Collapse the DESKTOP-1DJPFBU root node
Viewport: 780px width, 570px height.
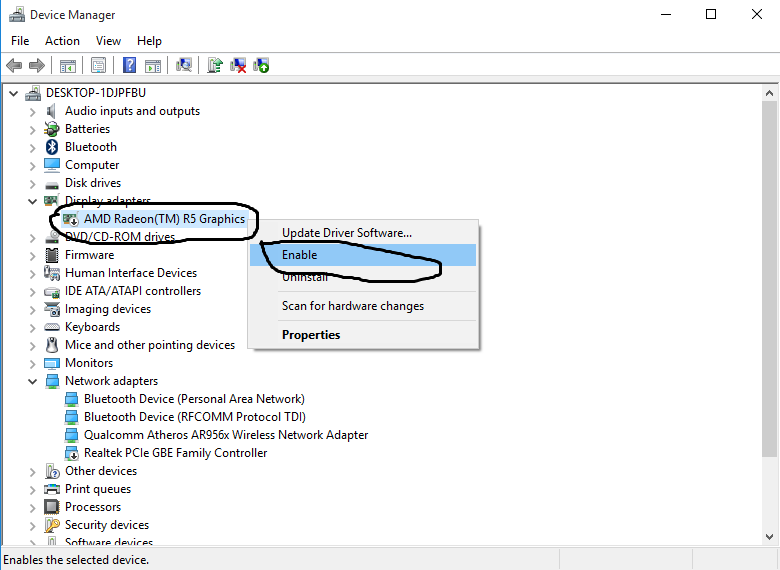click(x=13, y=93)
